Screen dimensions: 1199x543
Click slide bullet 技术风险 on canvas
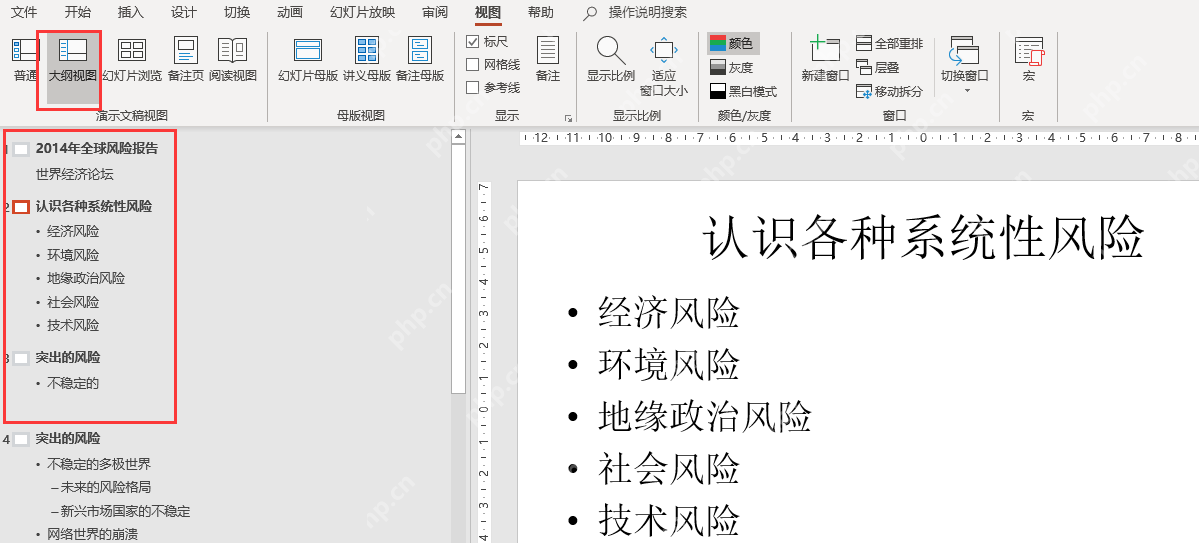pyautogui.click(x=669, y=521)
